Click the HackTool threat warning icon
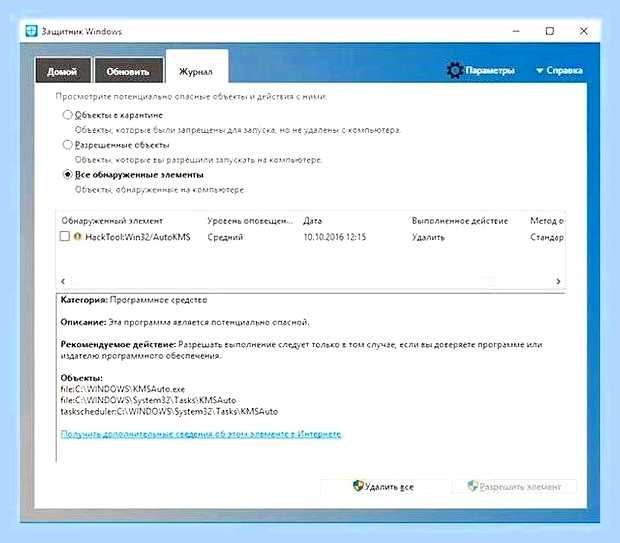 pyautogui.click(x=78, y=236)
